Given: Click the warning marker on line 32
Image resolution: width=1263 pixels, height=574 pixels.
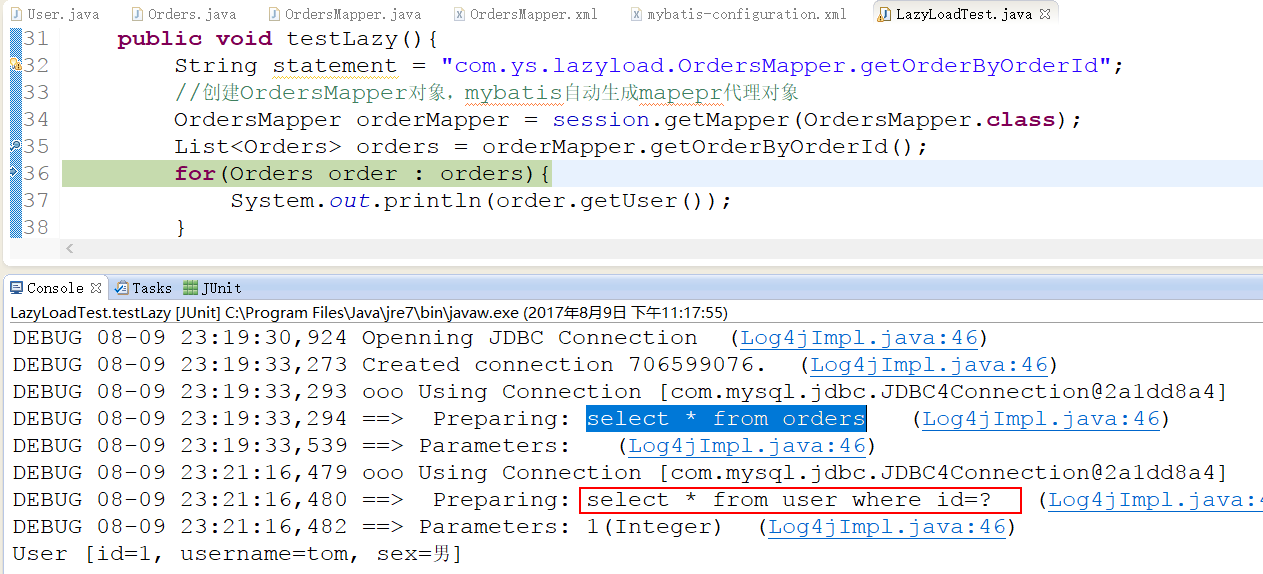Looking at the screenshot, I should (x=15, y=65).
